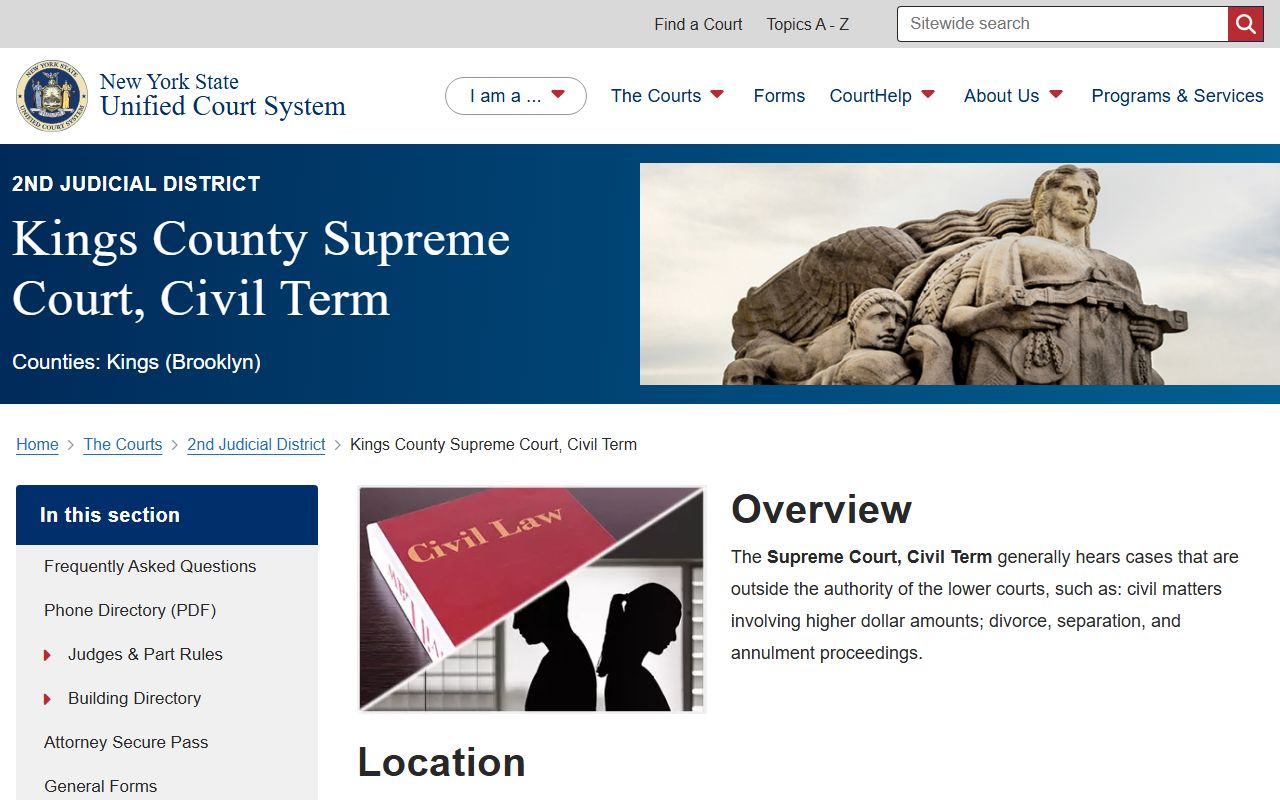Open Attorney Secure Pass link
This screenshot has width=1280, height=800.
point(126,742)
